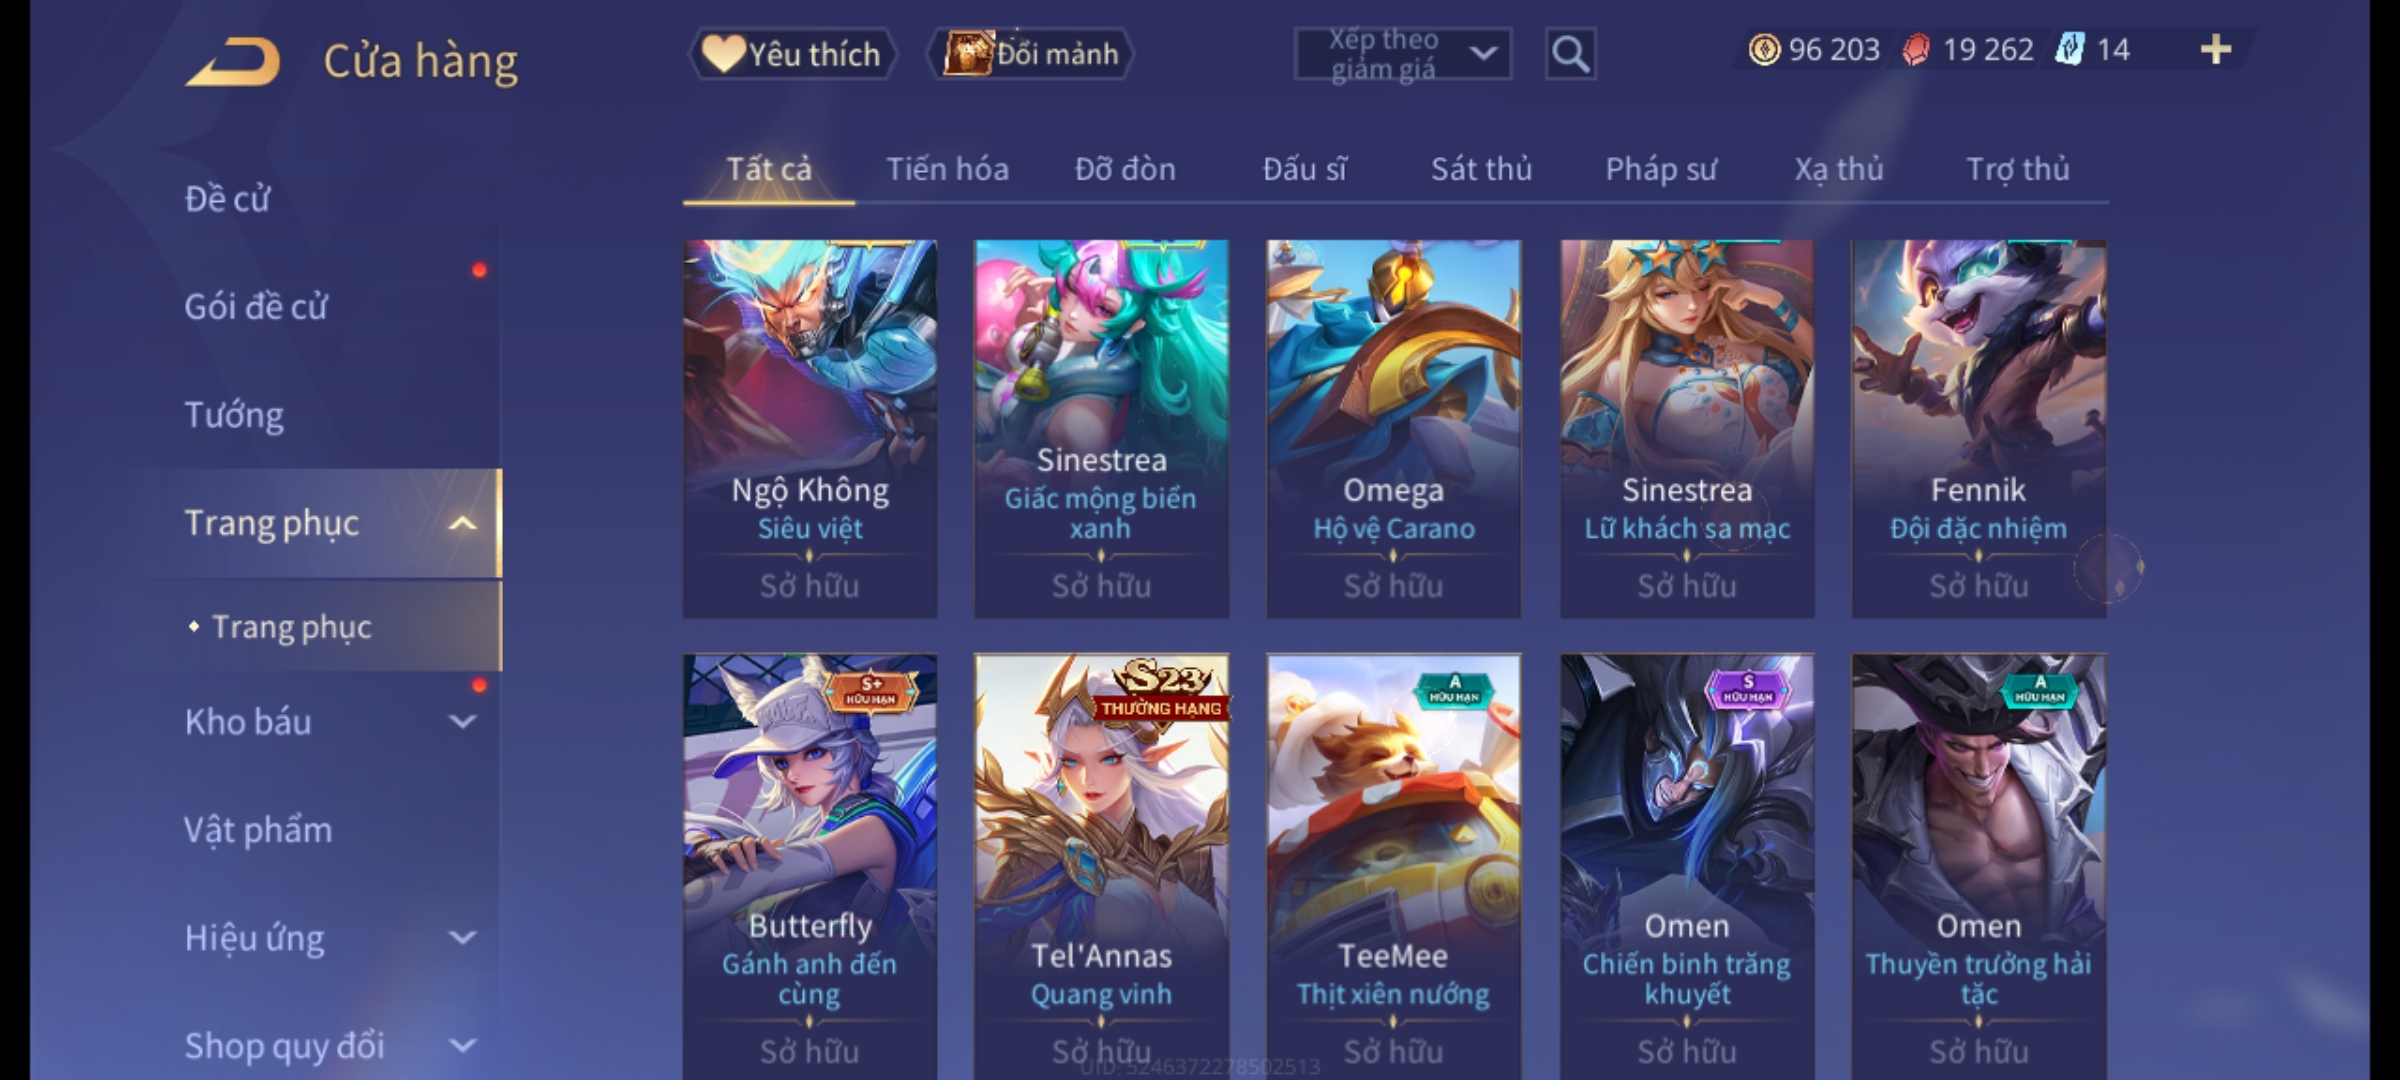2400x1080 pixels.
Task: Tap the red ruby currency icon
Action: (x=1916, y=49)
